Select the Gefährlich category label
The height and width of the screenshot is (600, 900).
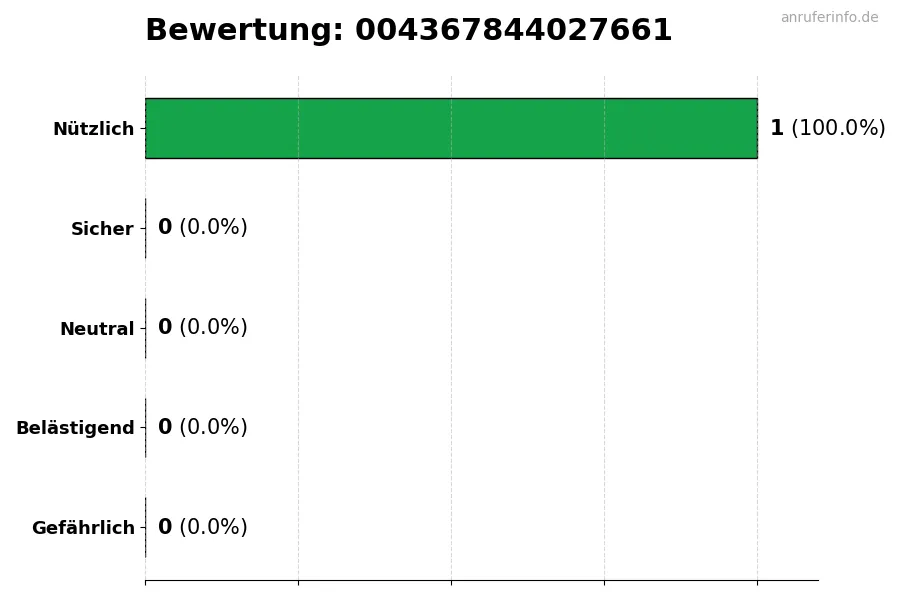(83, 528)
